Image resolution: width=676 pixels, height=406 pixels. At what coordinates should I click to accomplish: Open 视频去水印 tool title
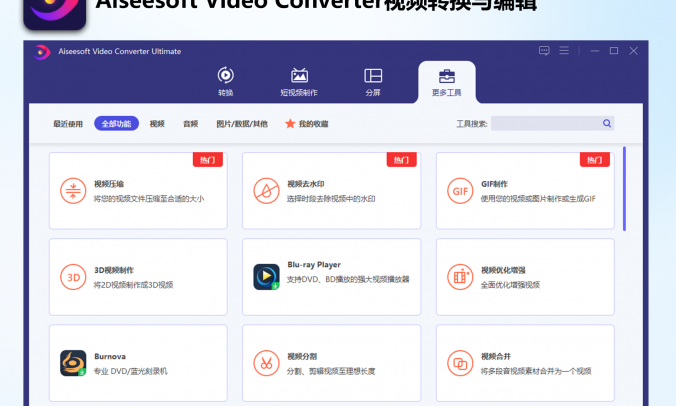click(306, 184)
